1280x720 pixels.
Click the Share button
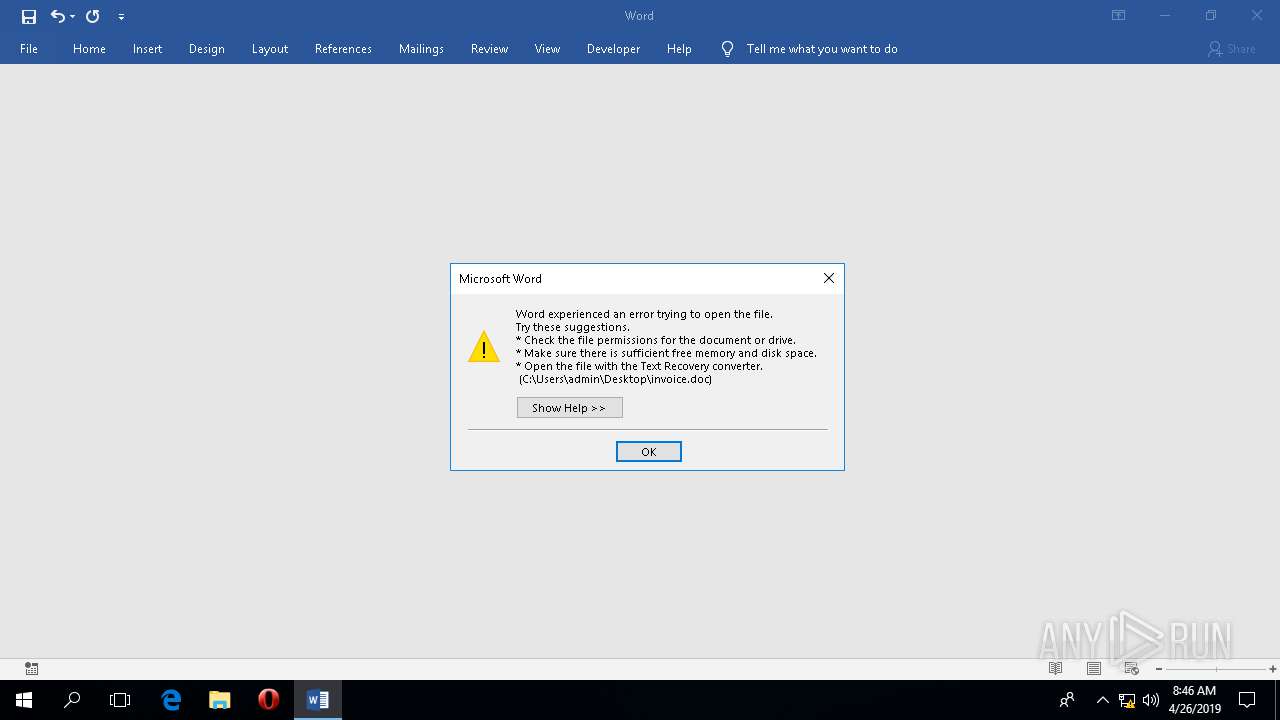pos(1231,49)
